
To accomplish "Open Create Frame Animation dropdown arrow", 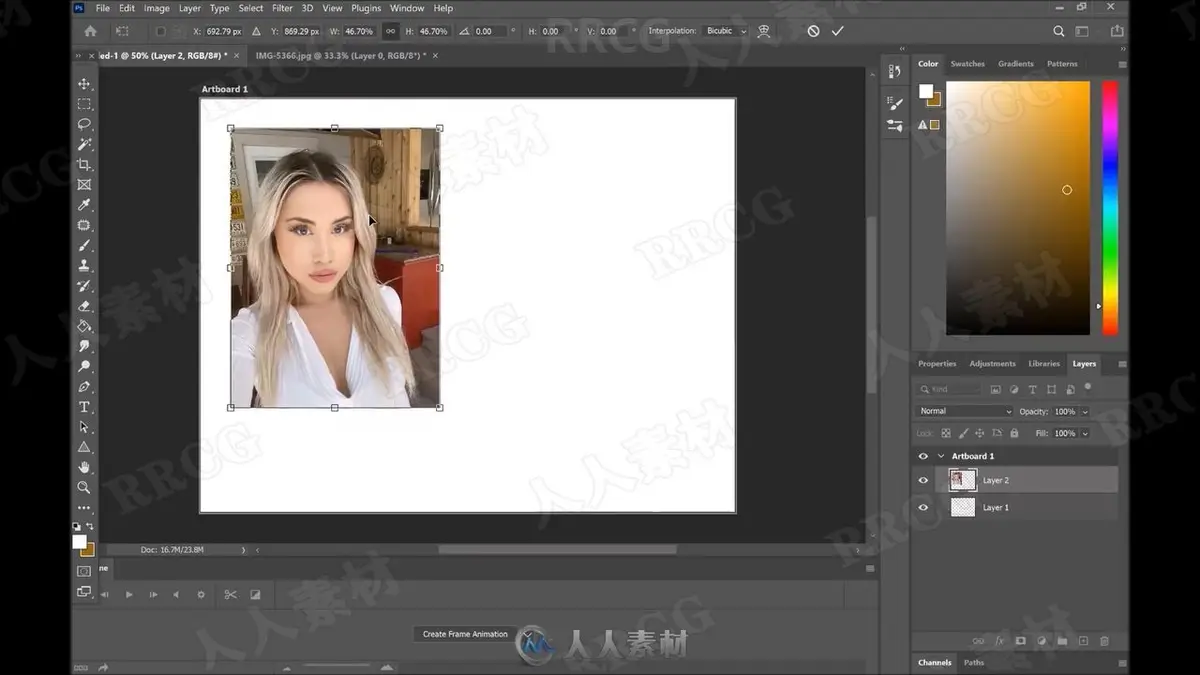I will [x=526, y=634].
